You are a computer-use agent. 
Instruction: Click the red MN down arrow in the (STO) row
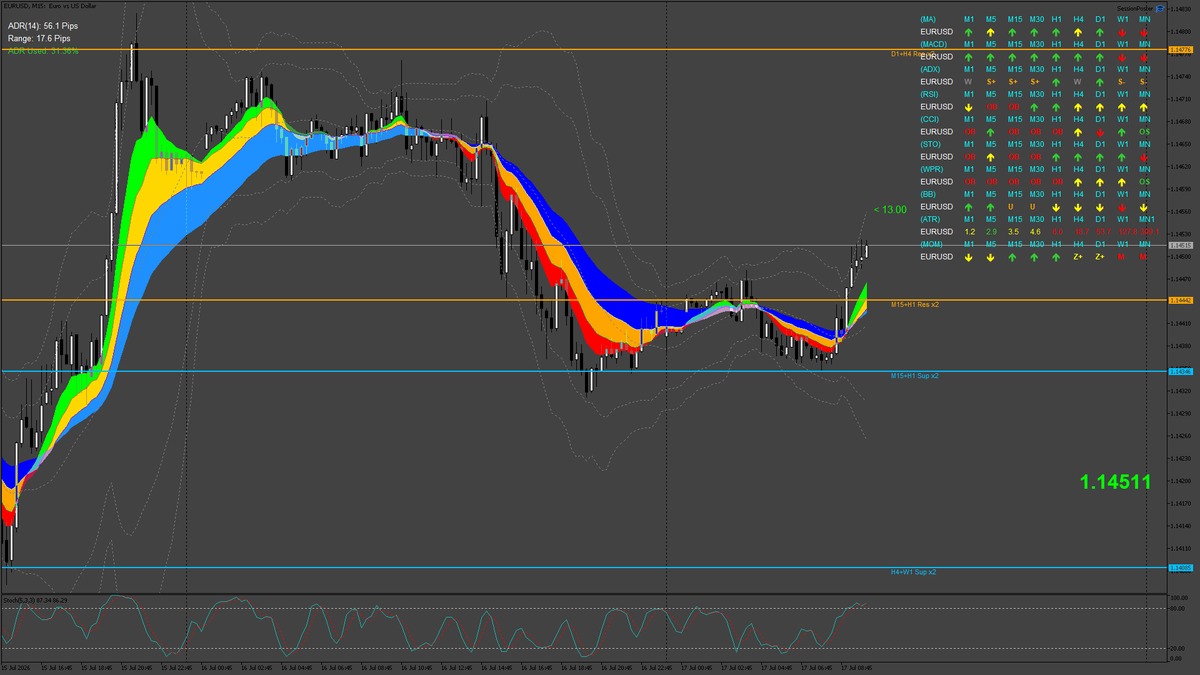point(1144,157)
